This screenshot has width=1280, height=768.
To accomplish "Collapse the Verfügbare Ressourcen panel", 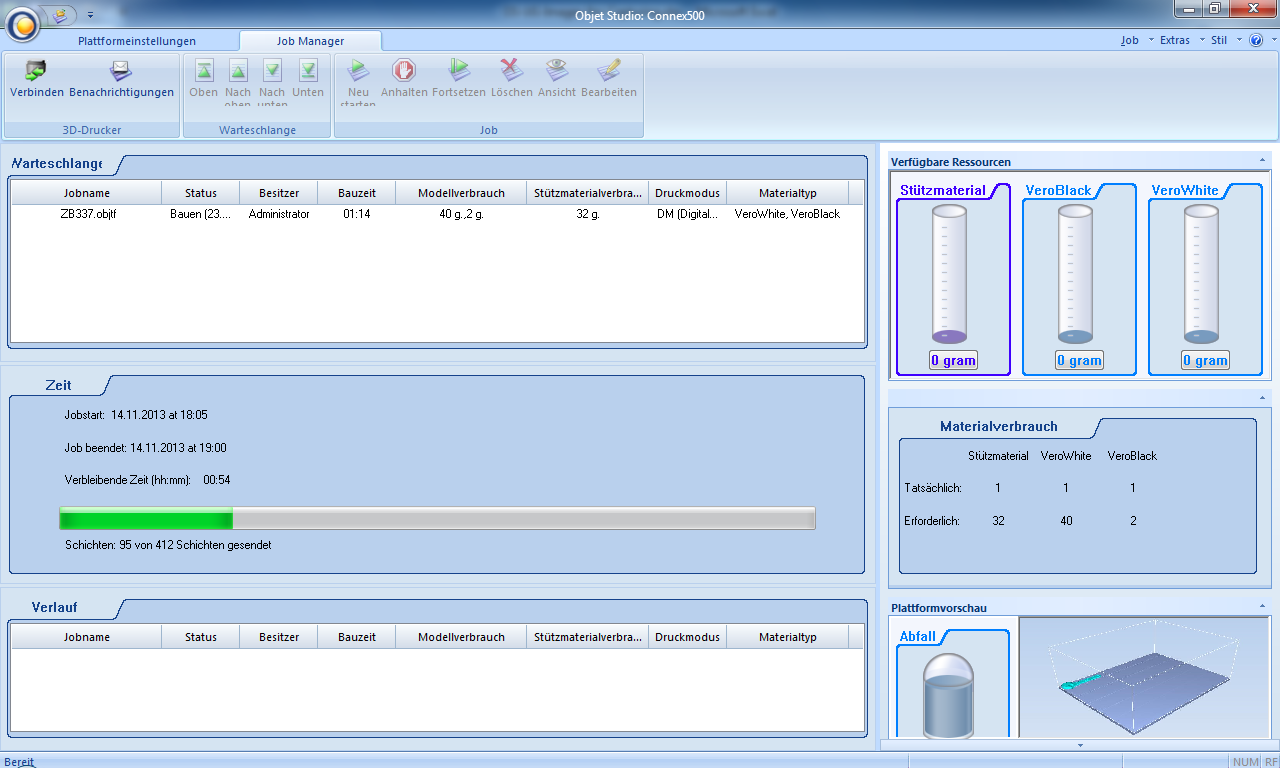I will point(1262,161).
